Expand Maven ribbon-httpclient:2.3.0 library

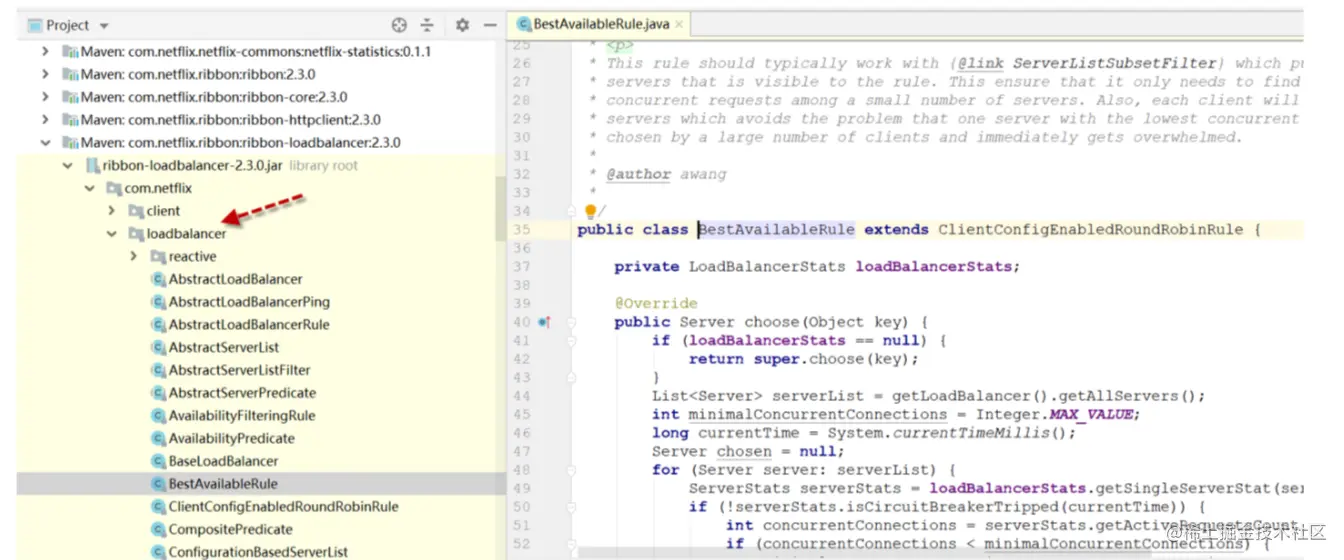coord(44,120)
